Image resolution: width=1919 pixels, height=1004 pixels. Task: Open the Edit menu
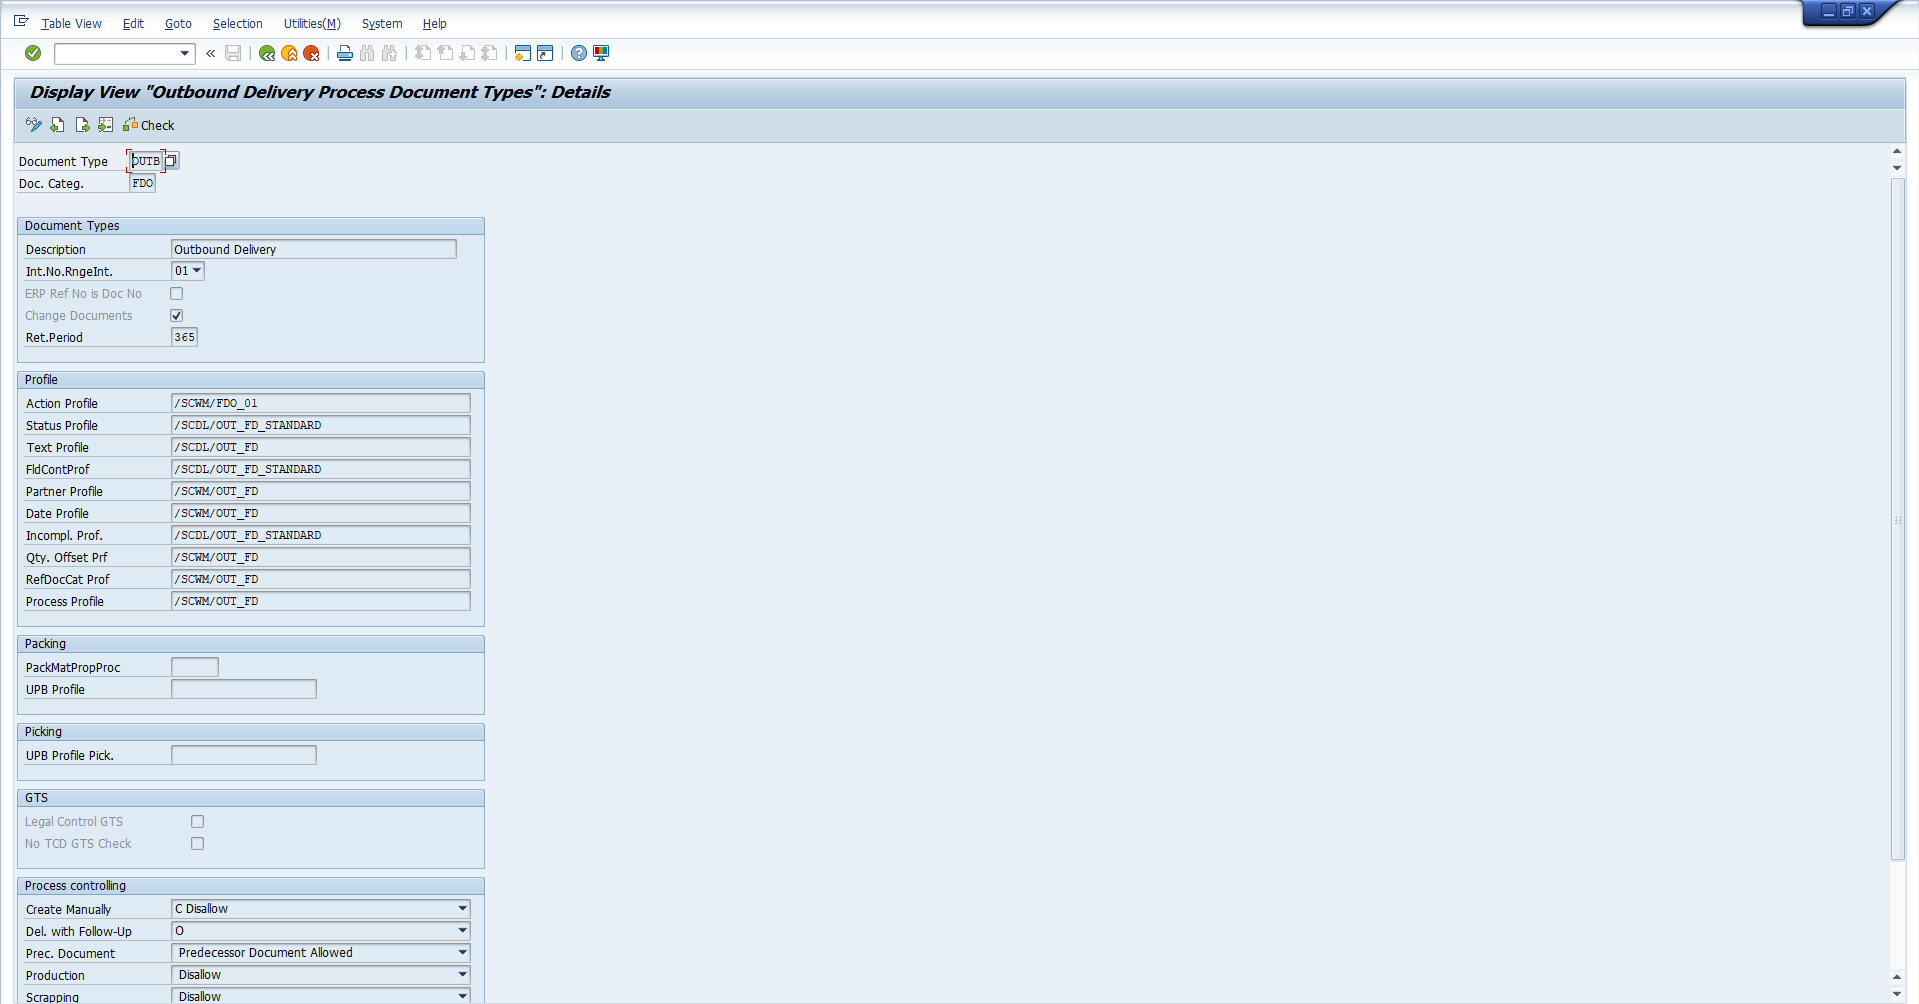(133, 23)
